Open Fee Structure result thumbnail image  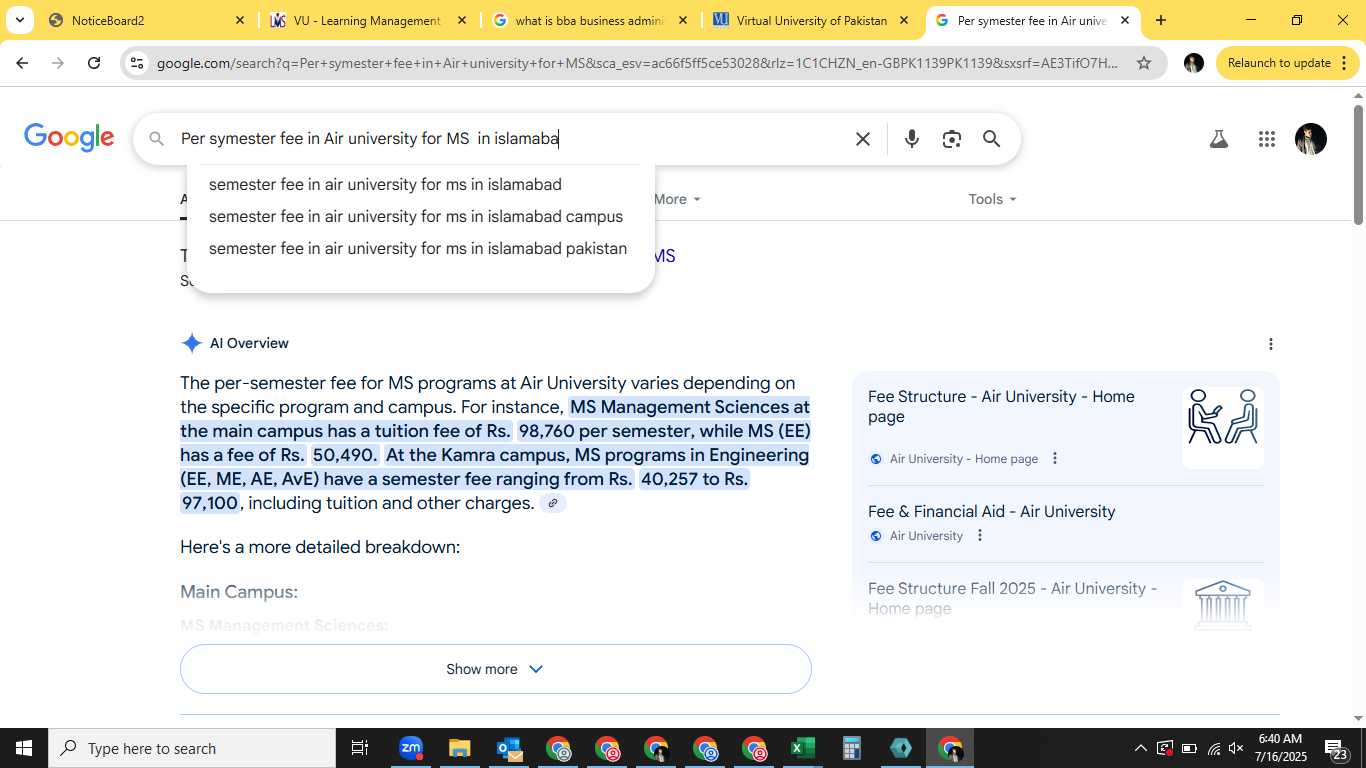coord(1223,428)
